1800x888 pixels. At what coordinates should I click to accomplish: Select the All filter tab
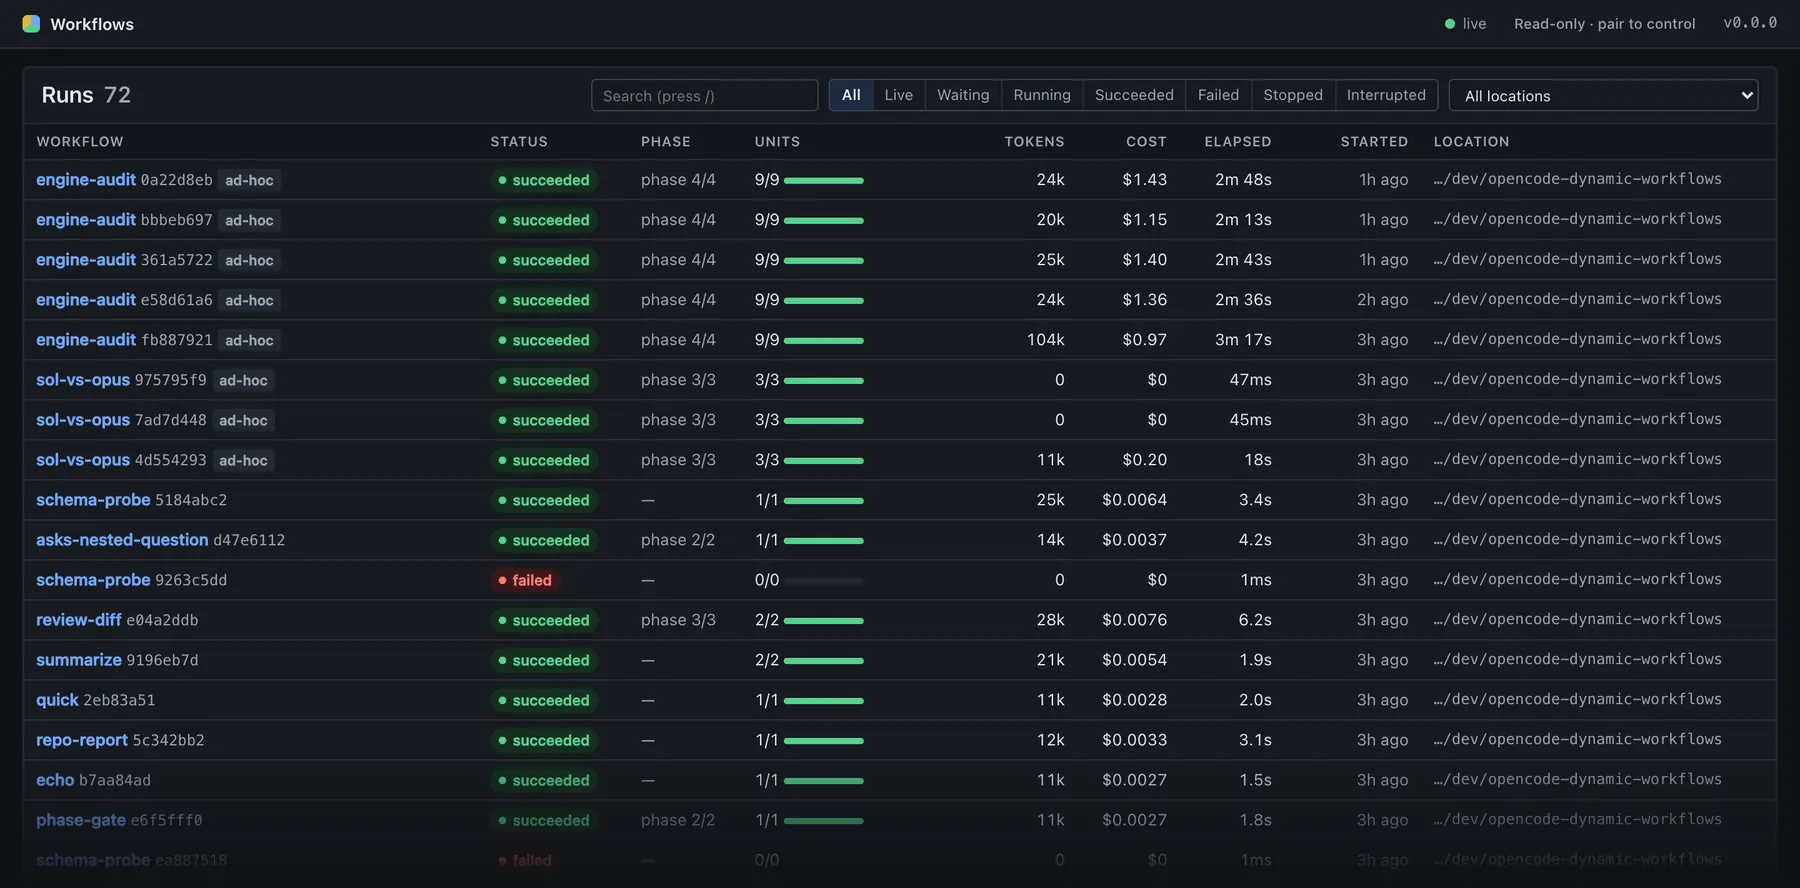851,95
